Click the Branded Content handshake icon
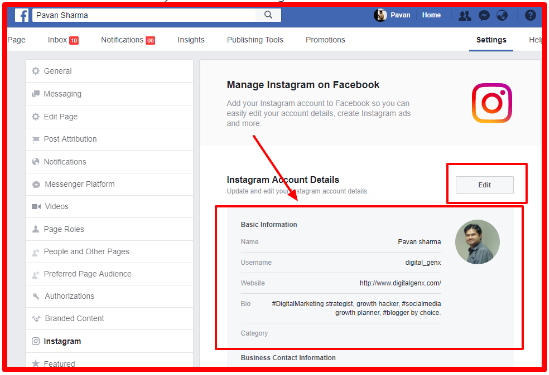Image resolution: width=549 pixels, height=375 pixels. (x=36, y=319)
